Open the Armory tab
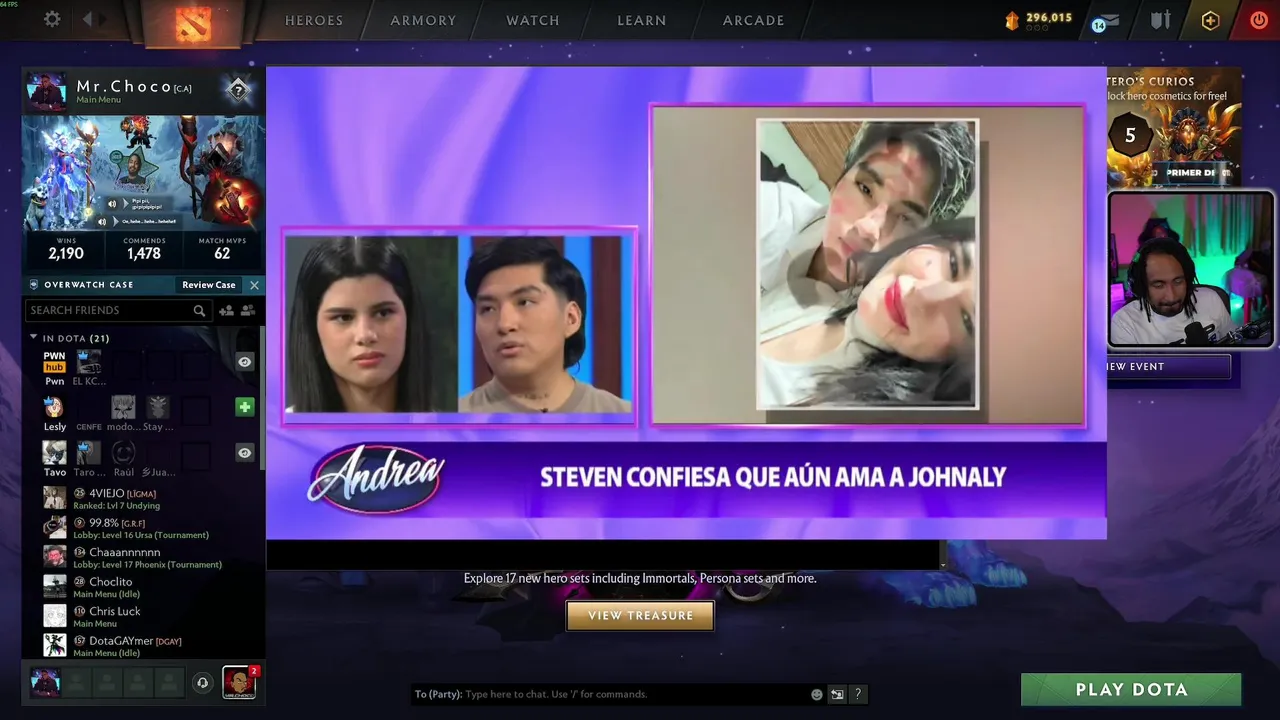Viewport: 1280px width, 720px height. [x=423, y=20]
